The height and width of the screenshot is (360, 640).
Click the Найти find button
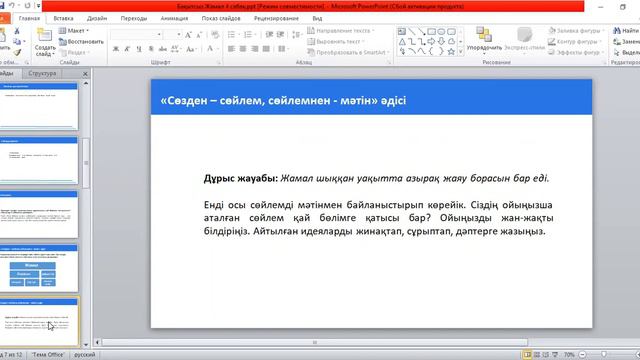point(626,31)
